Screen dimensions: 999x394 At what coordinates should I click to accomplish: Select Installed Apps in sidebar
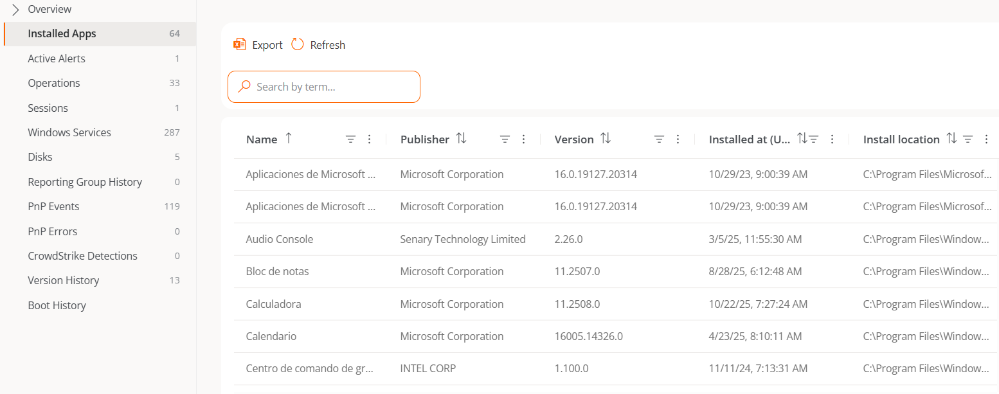coord(99,34)
